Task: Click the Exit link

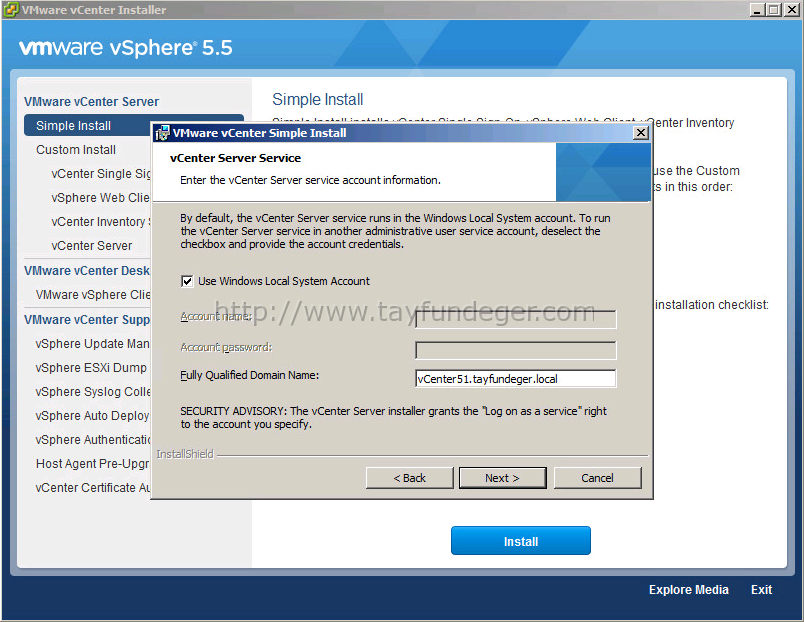Action: point(761,590)
